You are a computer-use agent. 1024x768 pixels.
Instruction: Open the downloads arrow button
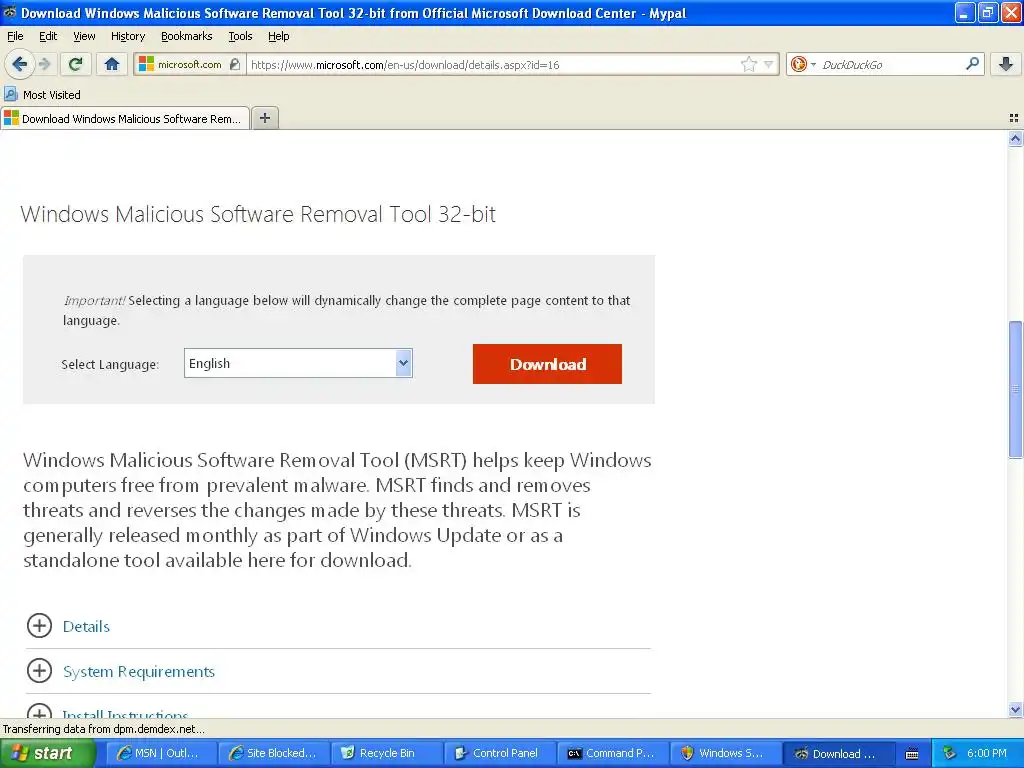tap(1006, 64)
